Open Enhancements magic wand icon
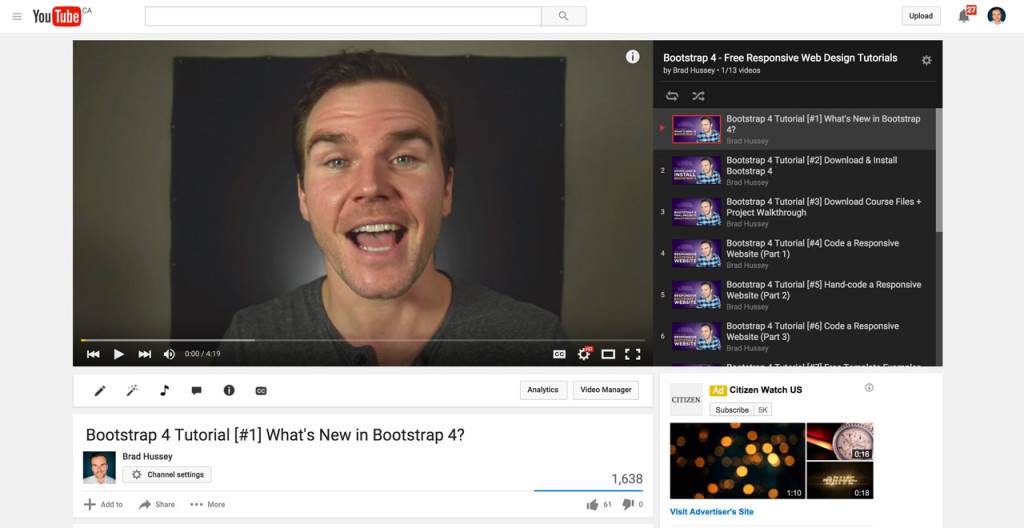The height and width of the screenshot is (528, 1024). pyautogui.click(x=132, y=391)
